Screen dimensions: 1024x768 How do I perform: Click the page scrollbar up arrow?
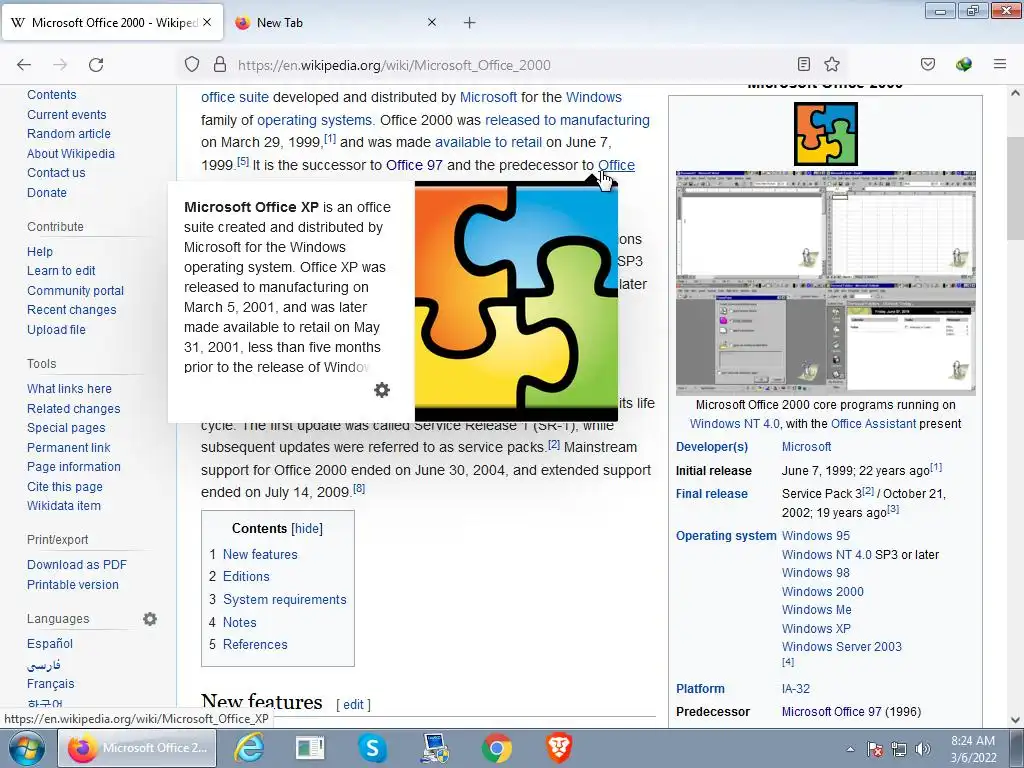pyautogui.click(x=1015, y=93)
